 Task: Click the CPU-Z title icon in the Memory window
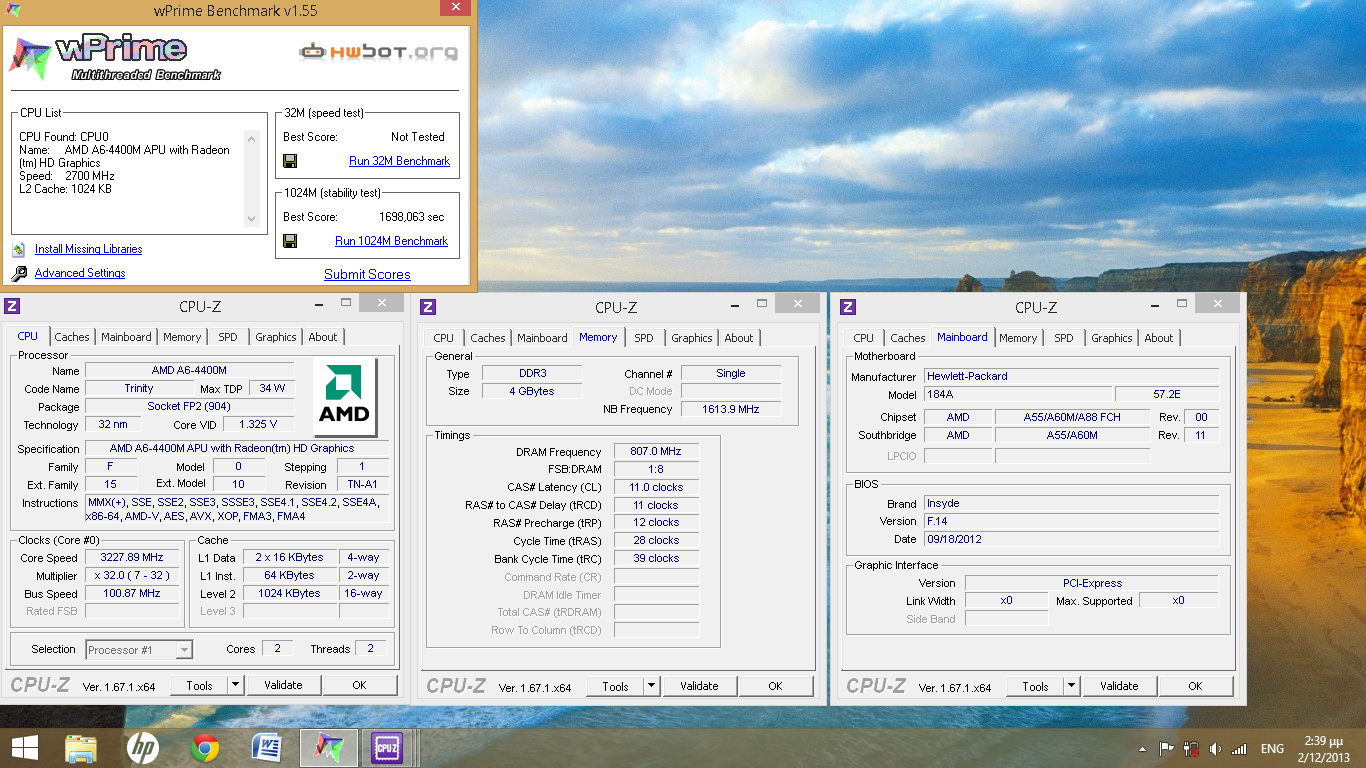pos(428,307)
